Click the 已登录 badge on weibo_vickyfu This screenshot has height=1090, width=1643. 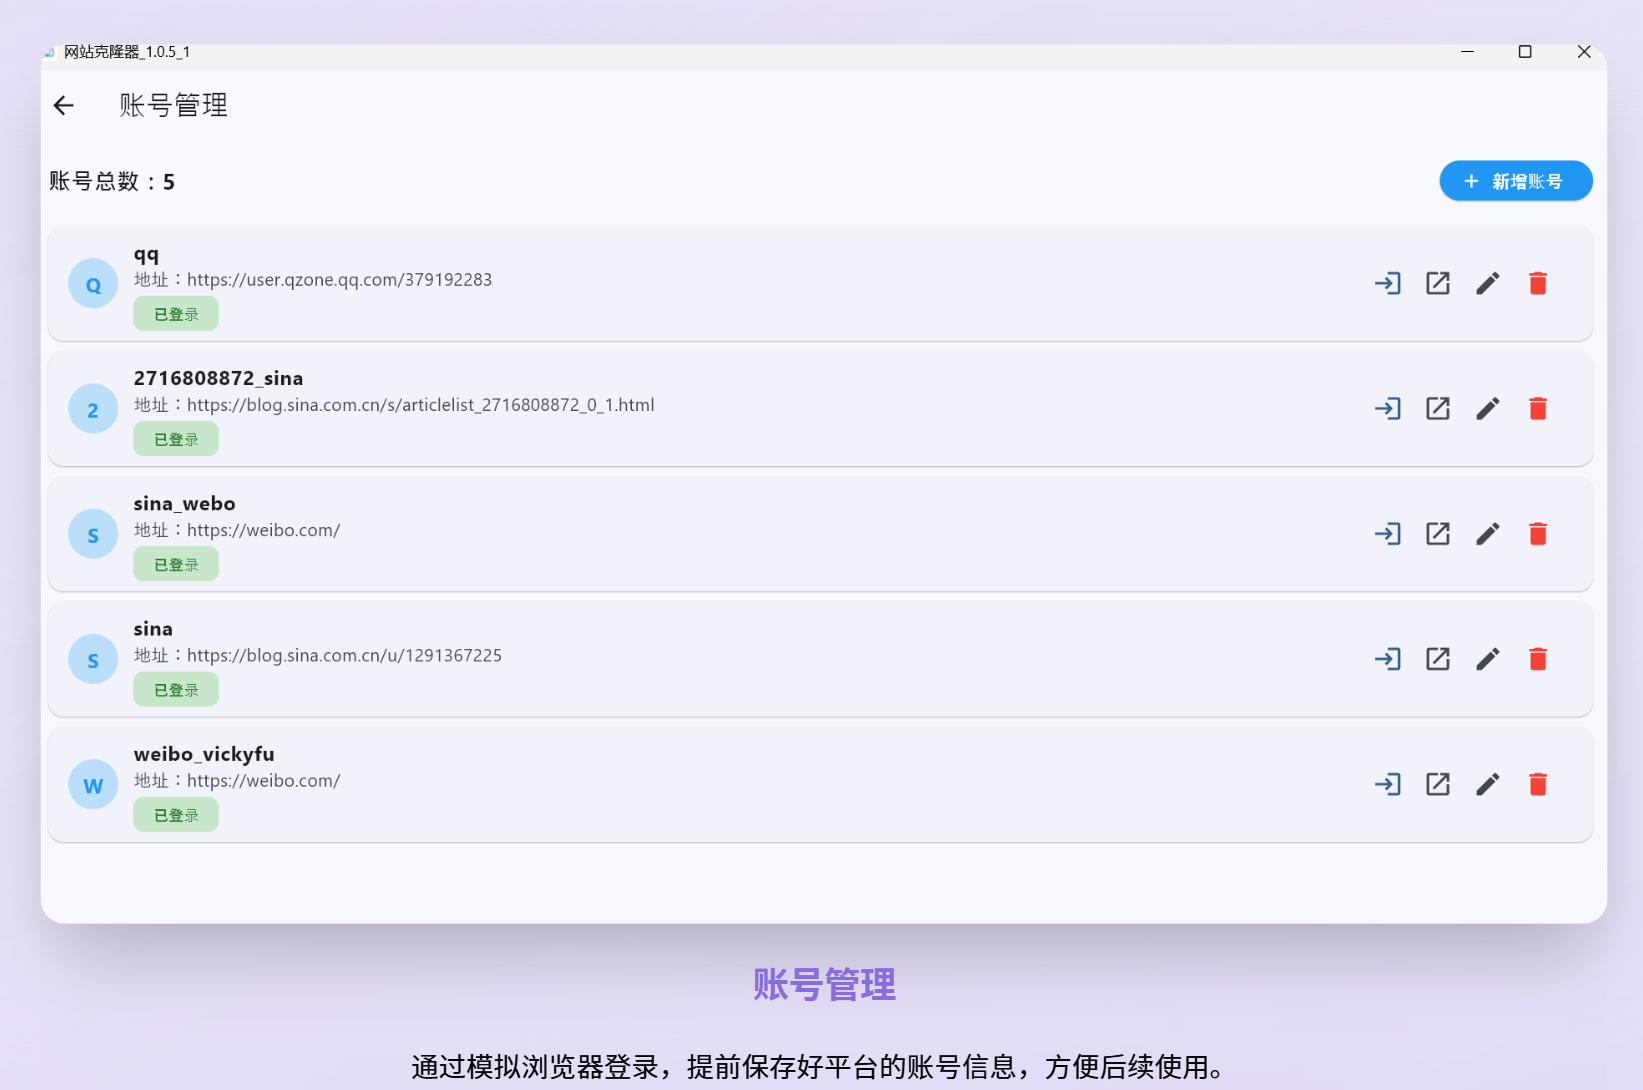[176, 815]
